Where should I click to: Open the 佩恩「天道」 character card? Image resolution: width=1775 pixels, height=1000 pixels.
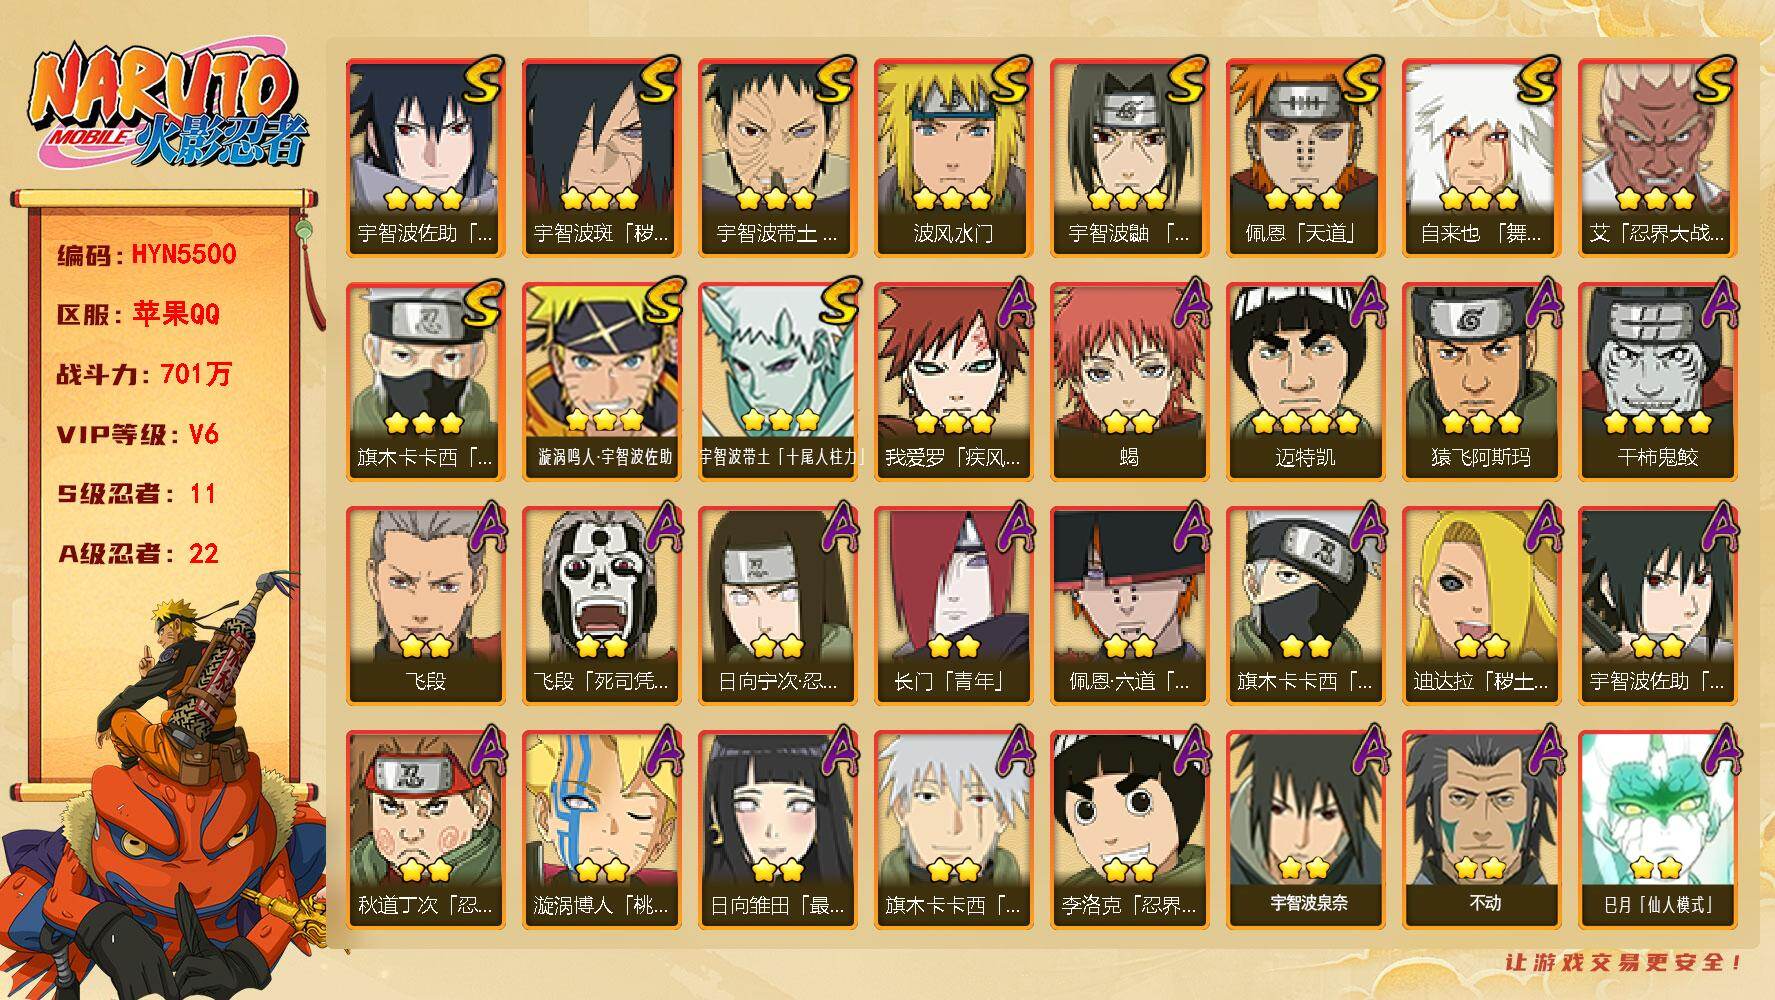click(1305, 157)
